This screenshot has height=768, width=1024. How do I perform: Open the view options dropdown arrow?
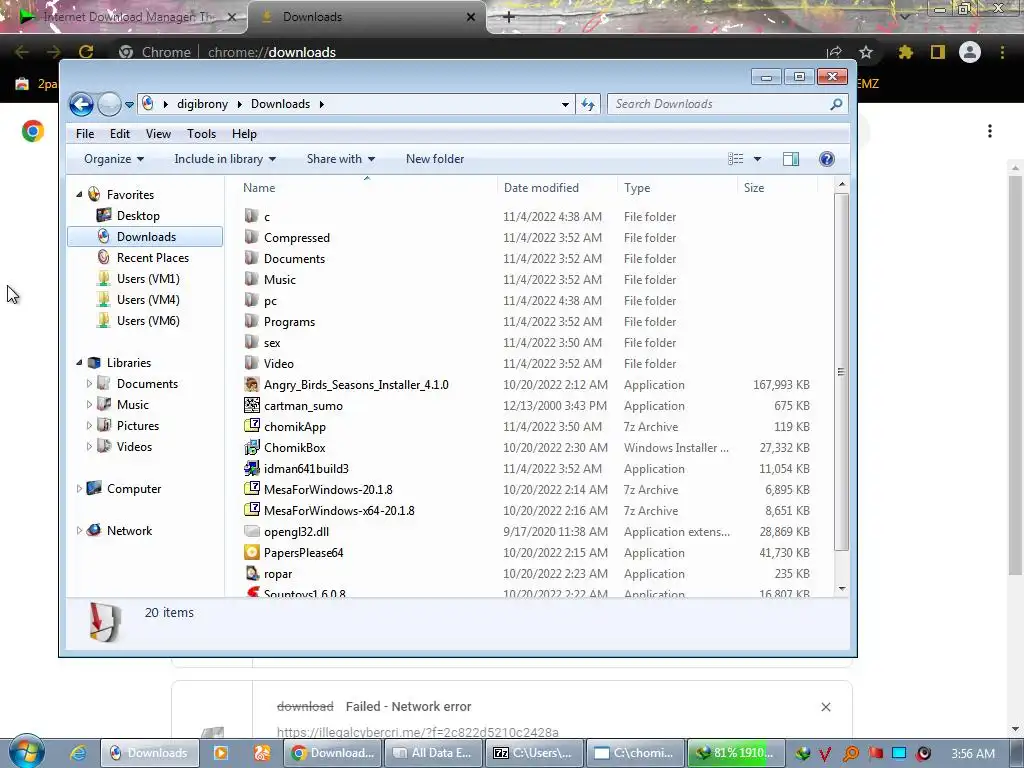pyautogui.click(x=758, y=159)
